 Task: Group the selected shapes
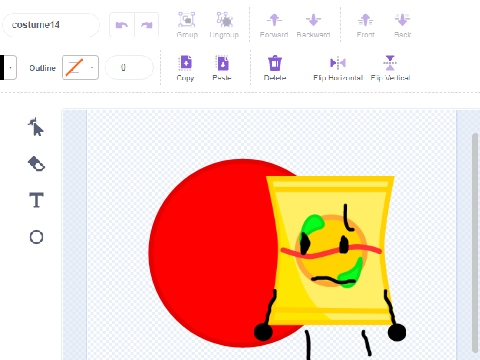click(x=187, y=25)
